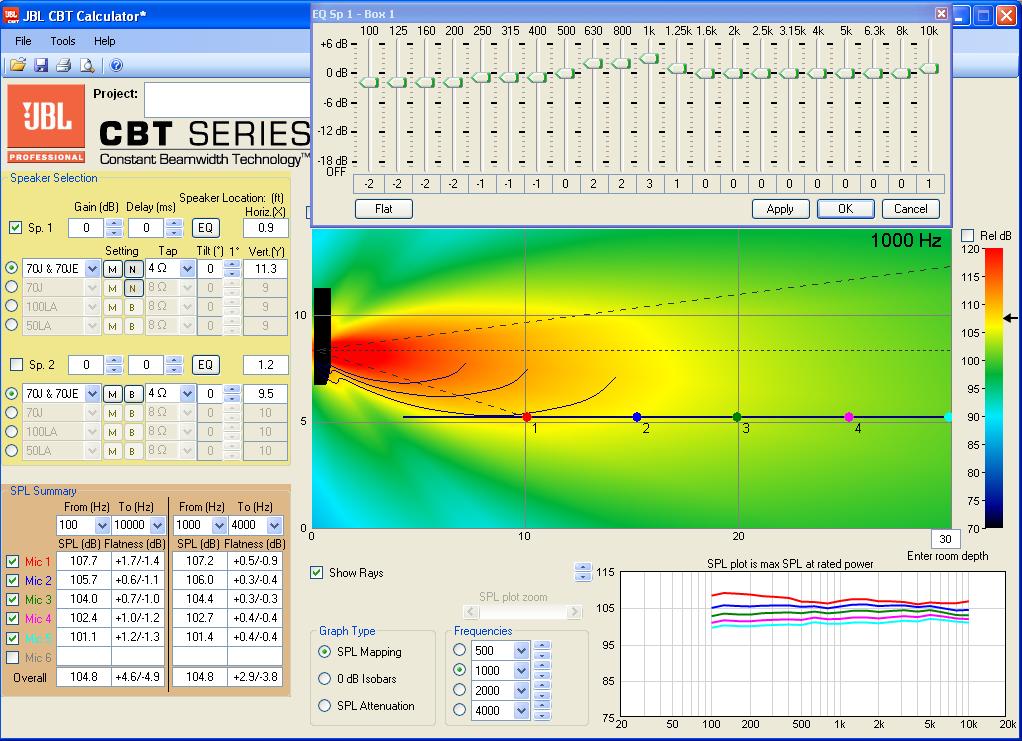The height and width of the screenshot is (741, 1022).
Task: Click SPL plot vertical range spinner near 115
Action: (x=583, y=572)
